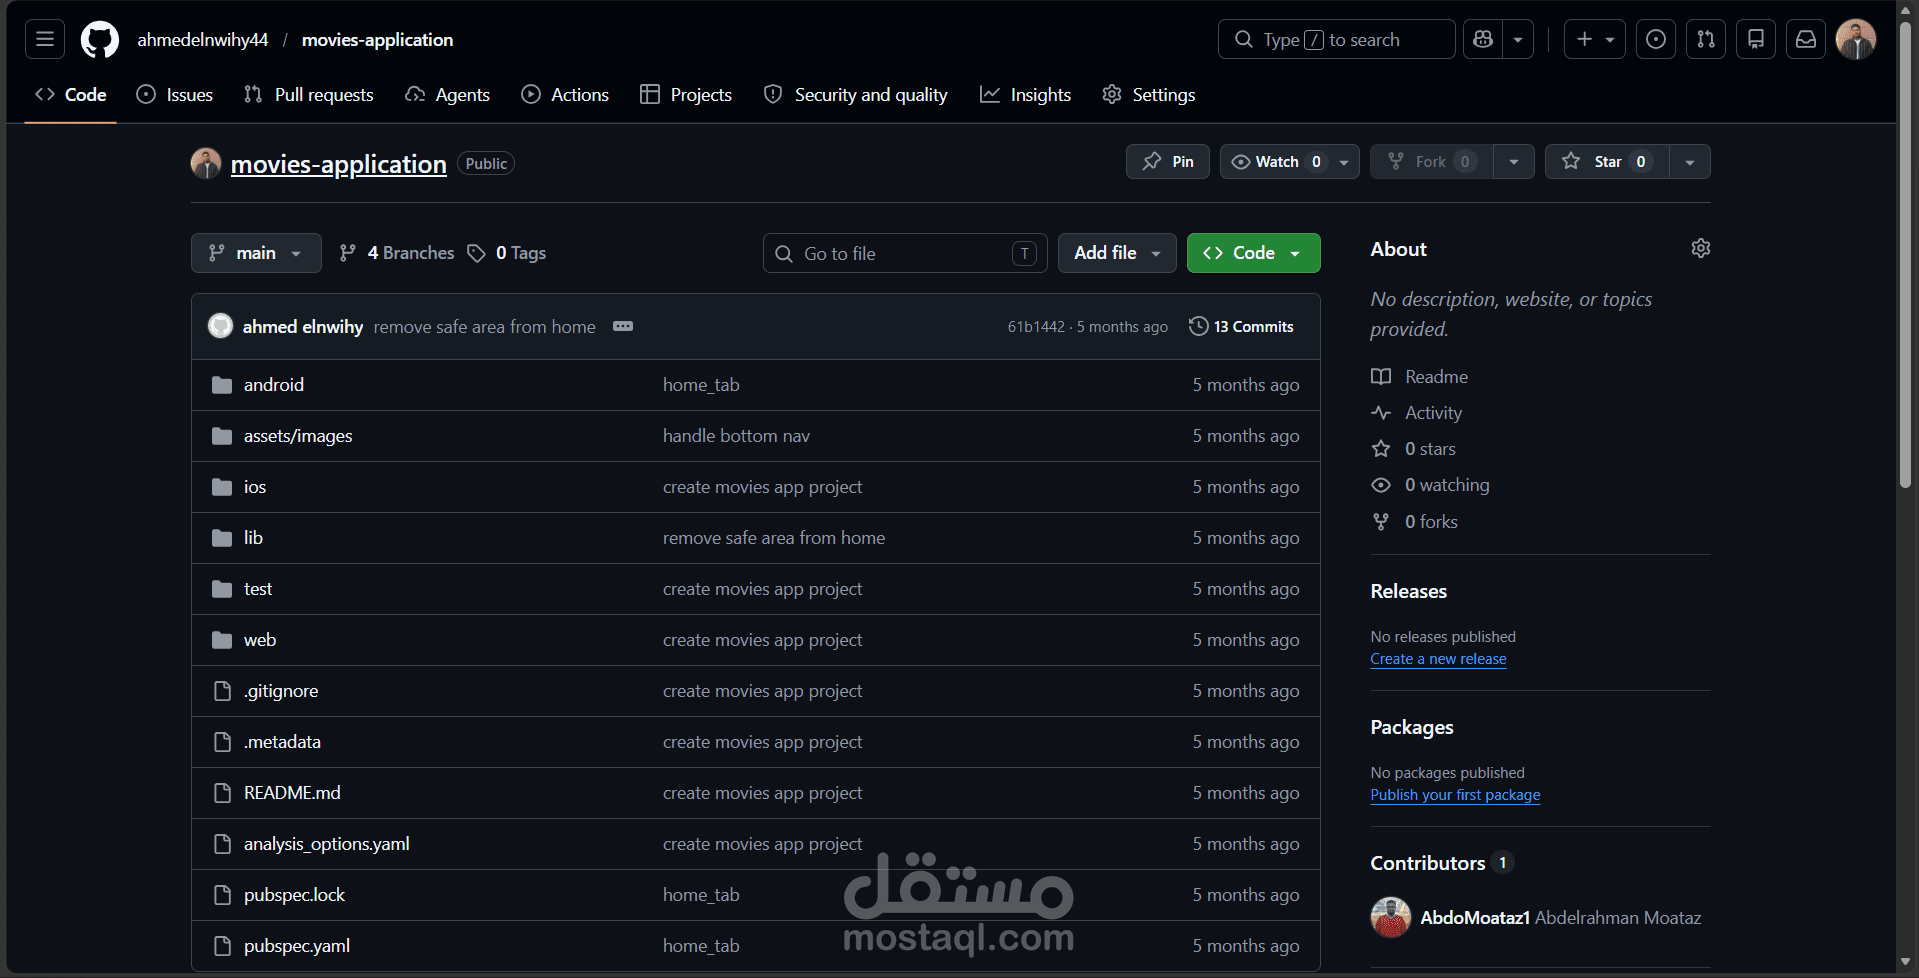1919x978 pixels.
Task: Switch to the Agents tab
Action: 448,95
